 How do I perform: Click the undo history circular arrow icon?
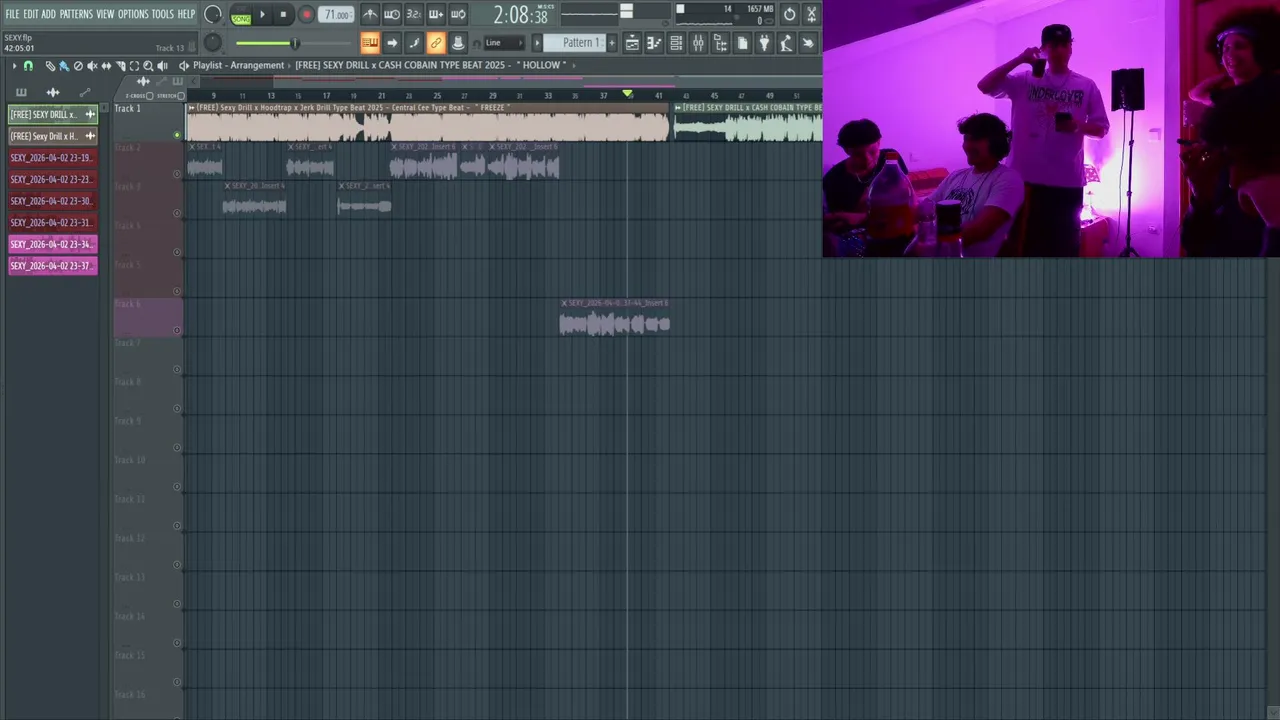(789, 14)
